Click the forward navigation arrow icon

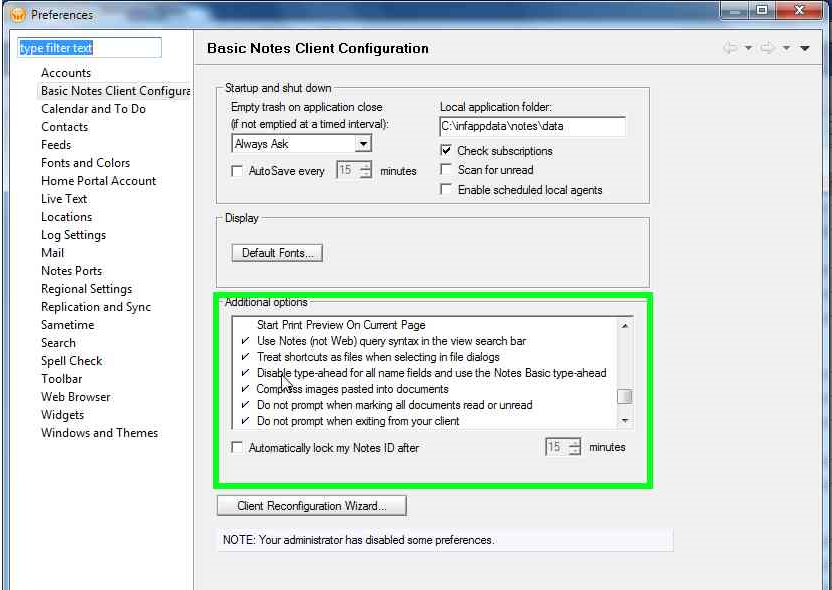click(767, 48)
